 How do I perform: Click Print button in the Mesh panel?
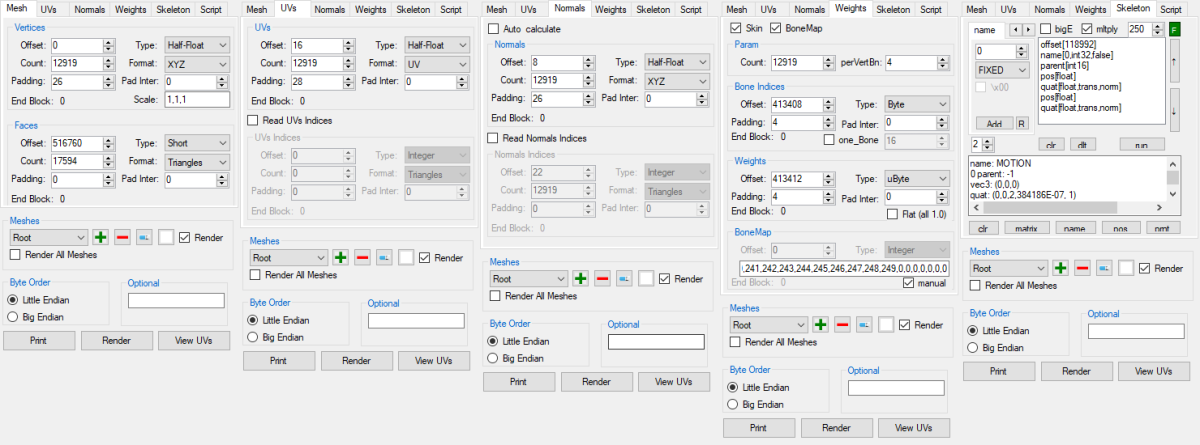(x=38, y=340)
